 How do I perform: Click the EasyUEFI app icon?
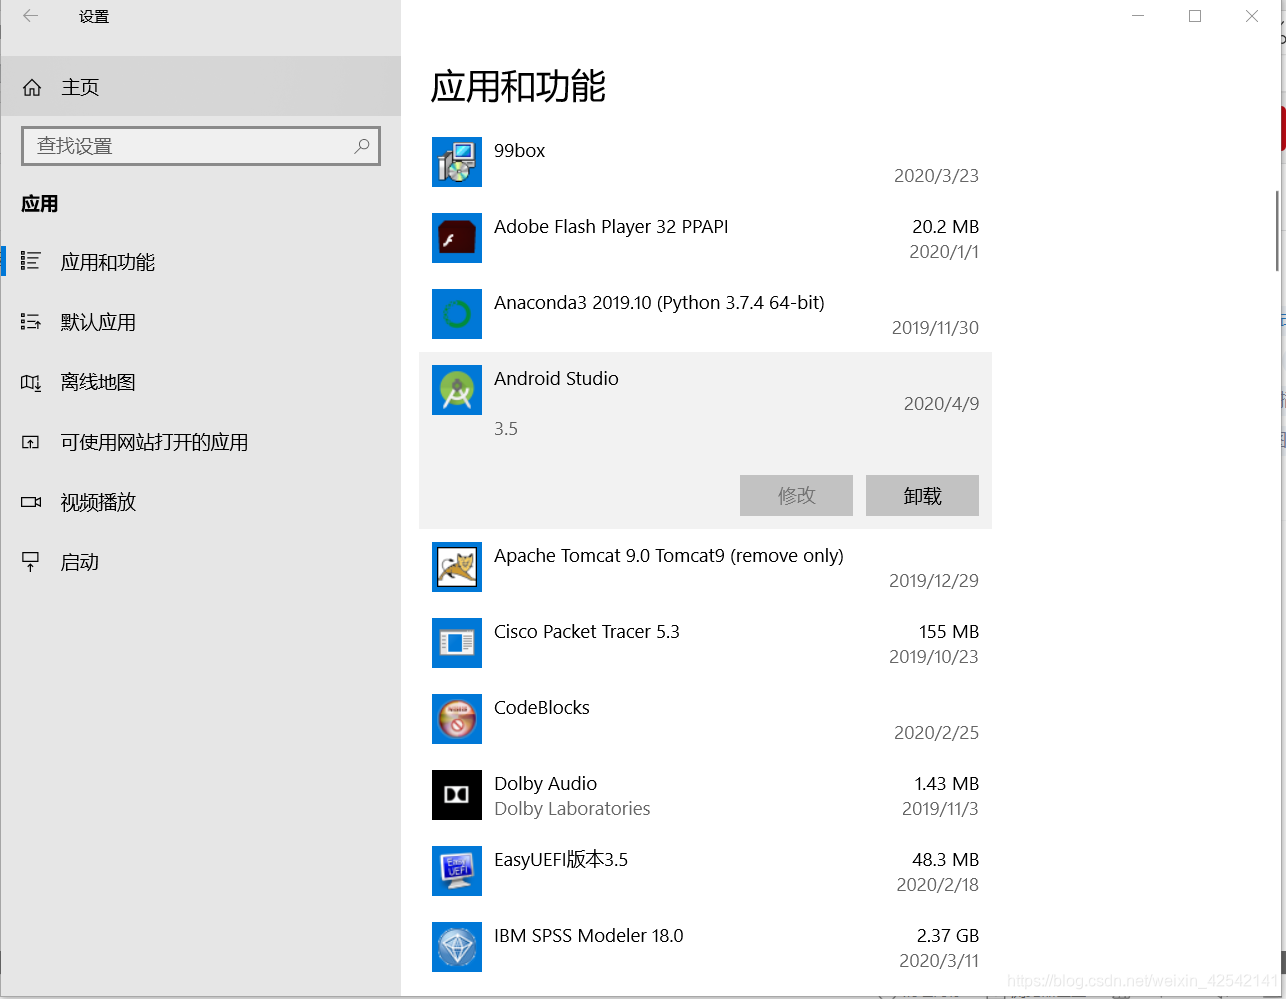pyautogui.click(x=457, y=871)
